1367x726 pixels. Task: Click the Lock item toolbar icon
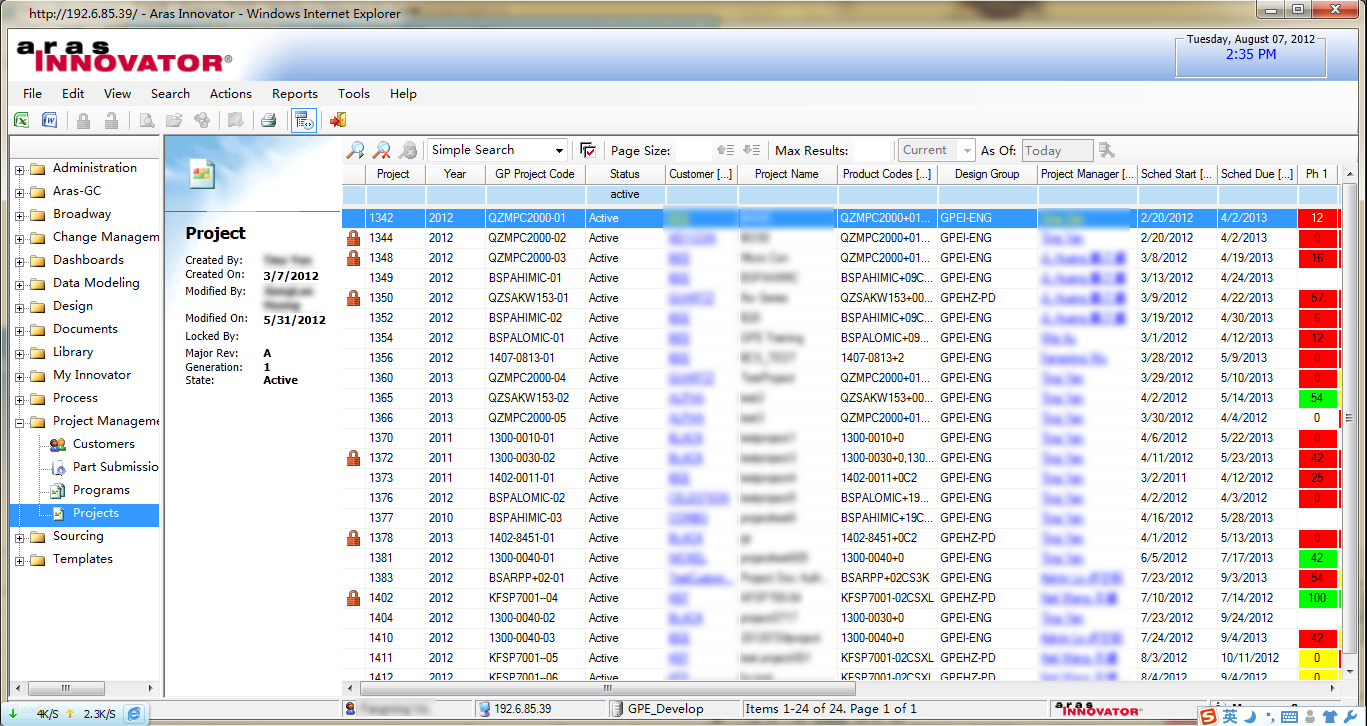point(83,121)
